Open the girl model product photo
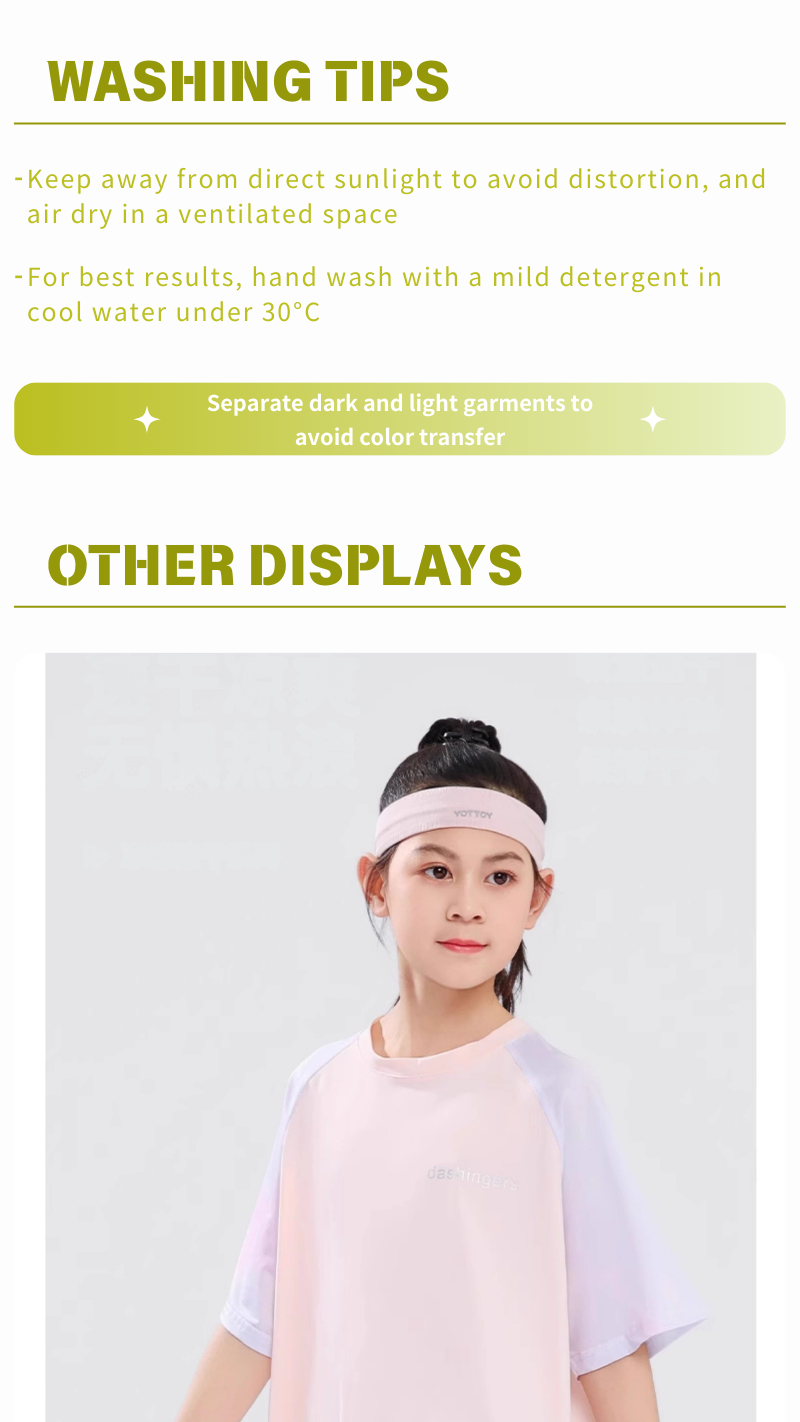 pos(400,1037)
